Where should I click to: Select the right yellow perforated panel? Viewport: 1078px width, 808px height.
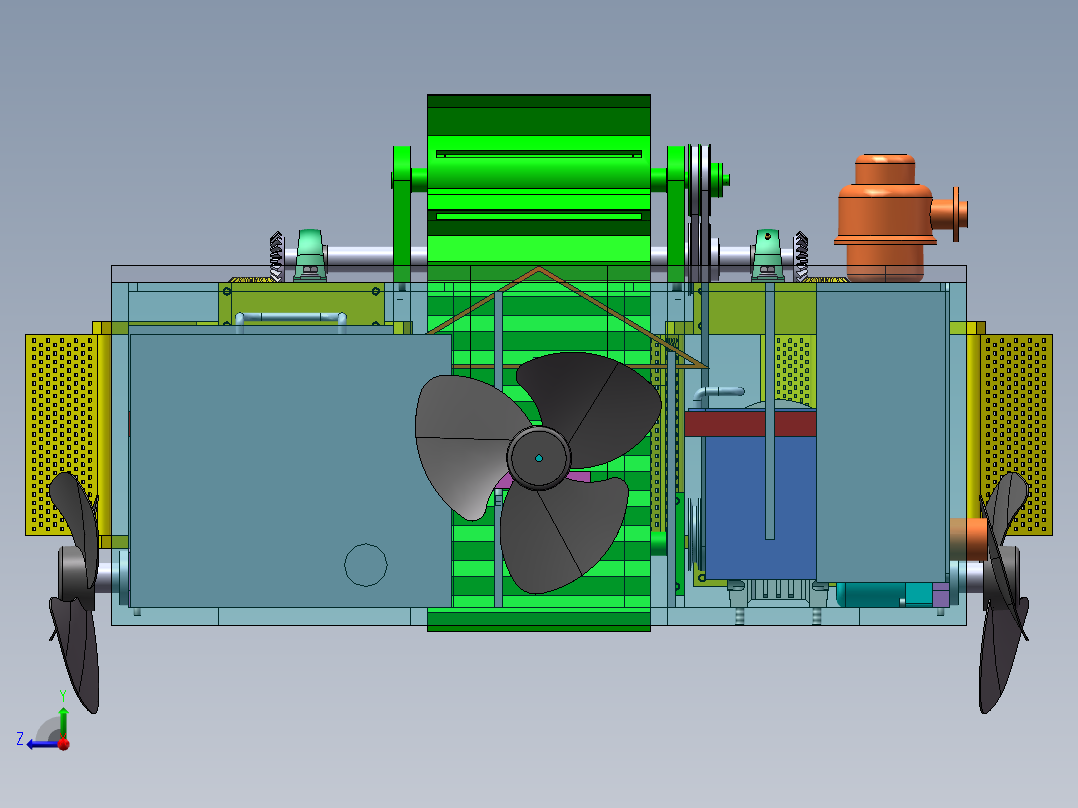click(x=1016, y=435)
